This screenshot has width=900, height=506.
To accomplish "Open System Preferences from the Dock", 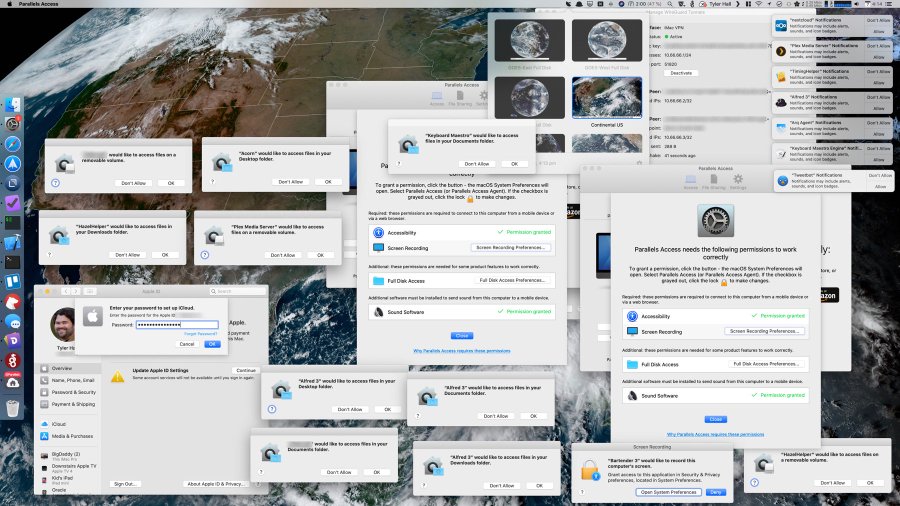I will (13, 124).
